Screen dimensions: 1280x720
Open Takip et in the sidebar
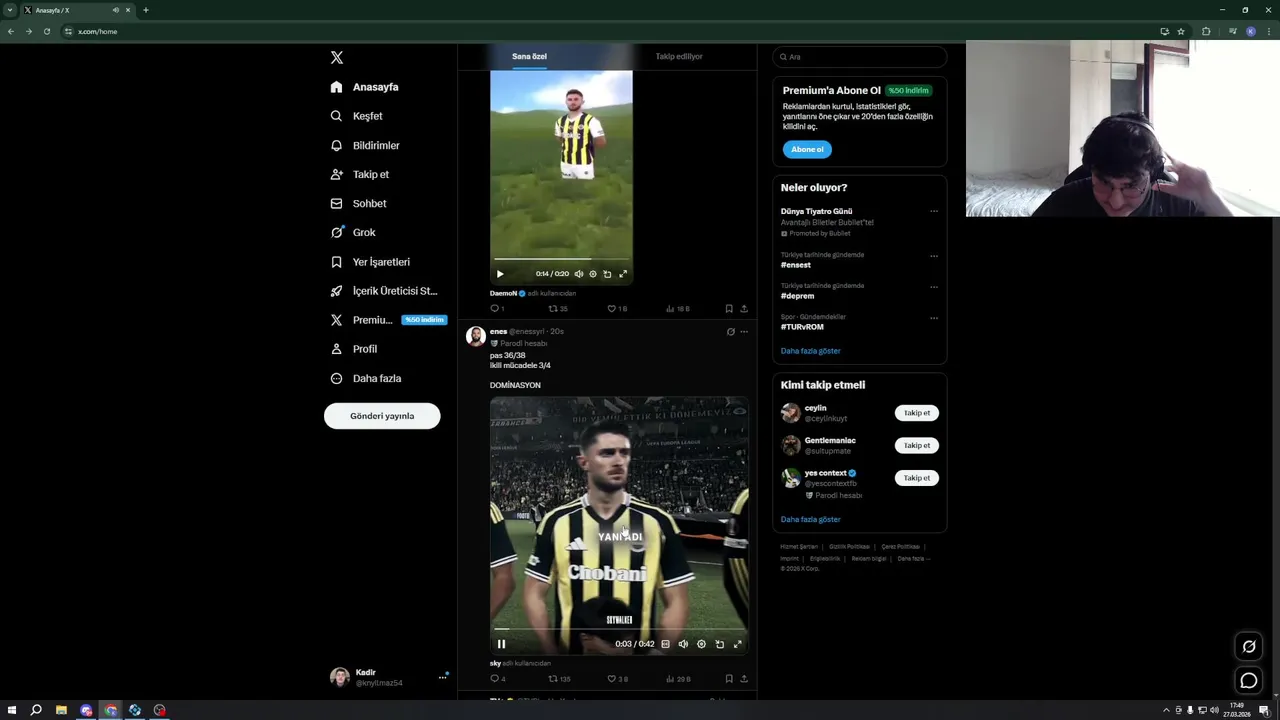click(x=360, y=174)
